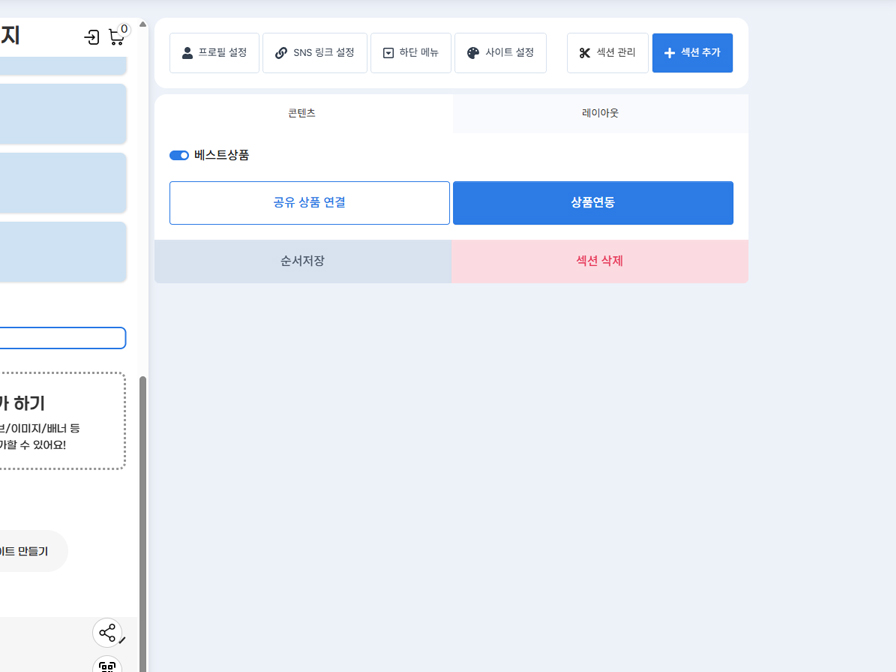Click the floating share icon
Viewport: 896px width, 672px height.
tap(107, 632)
